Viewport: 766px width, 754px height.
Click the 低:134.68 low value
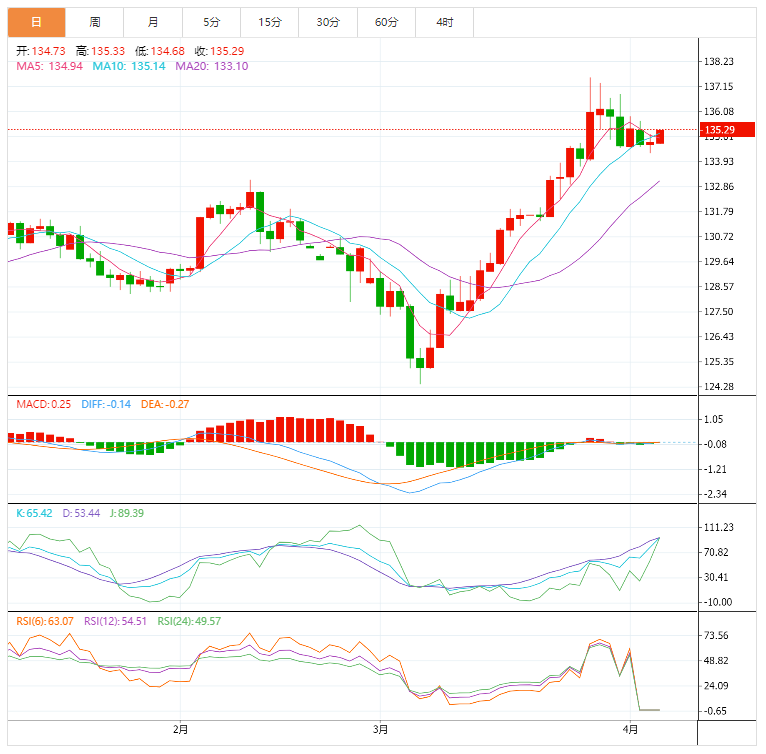pyautogui.click(x=160, y=51)
